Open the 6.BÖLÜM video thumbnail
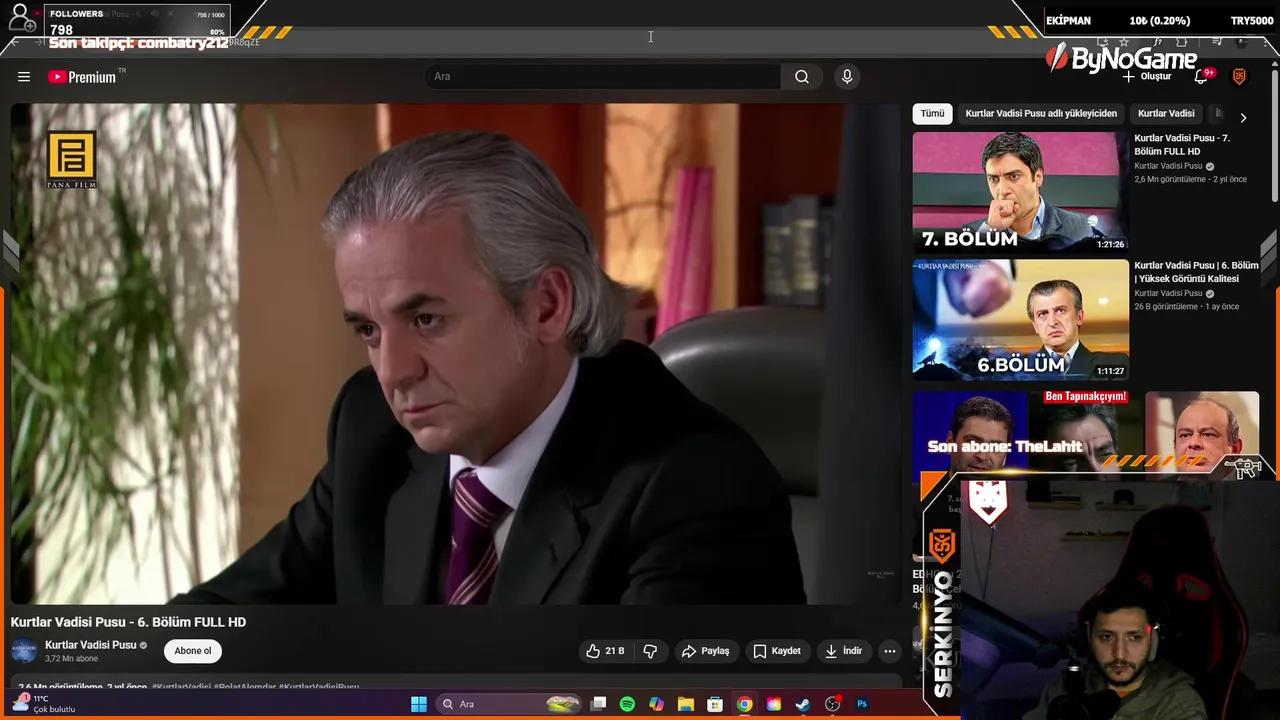This screenshot has height=720, width=1280. [x=1020, y=319]
